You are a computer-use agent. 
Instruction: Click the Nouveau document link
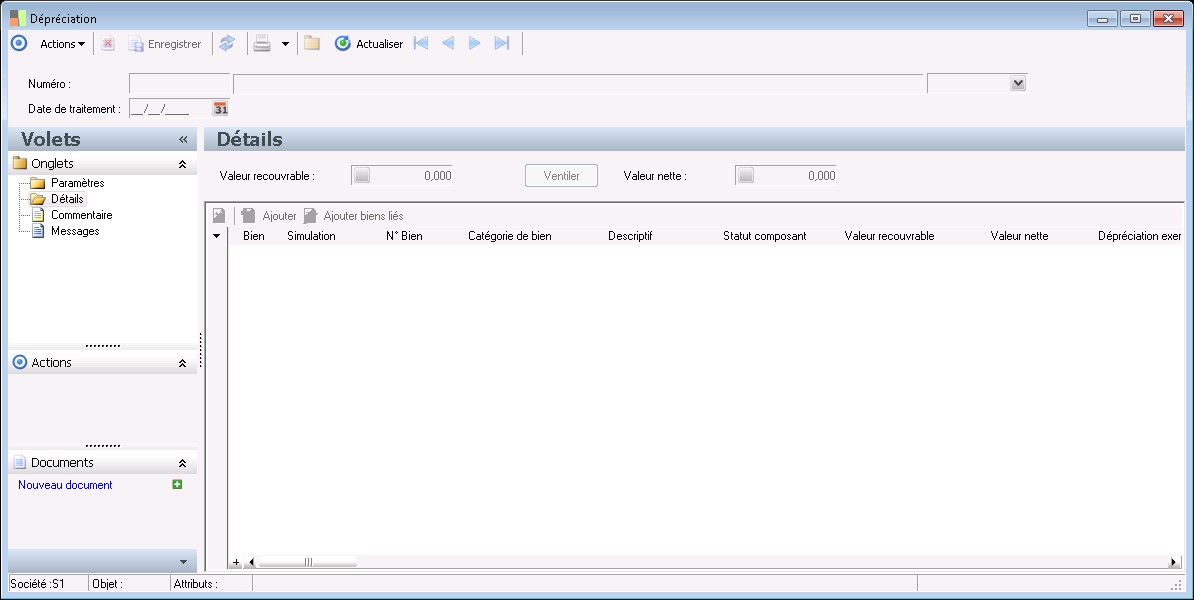[x=65, y=485]
